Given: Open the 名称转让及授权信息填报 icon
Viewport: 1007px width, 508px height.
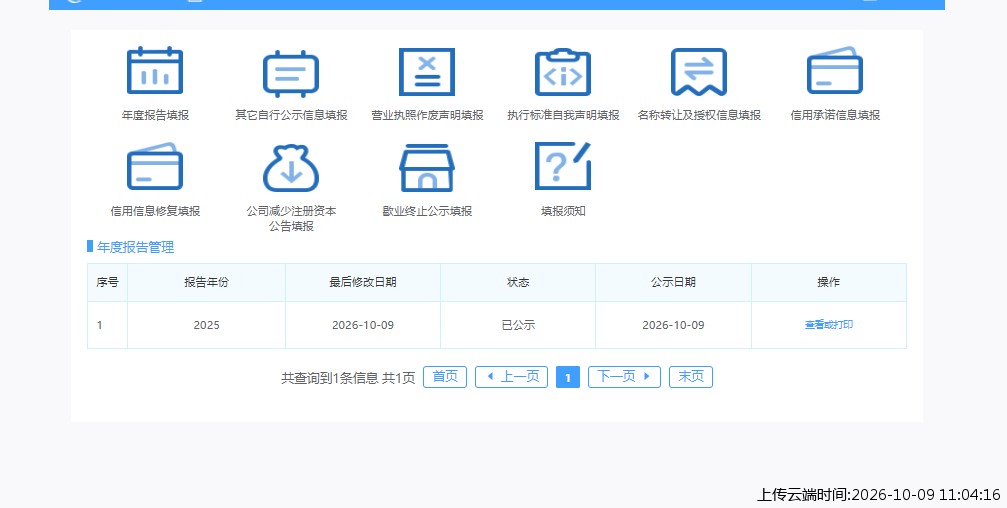Looking at the screenshot, I should click(x=699, y=72).
